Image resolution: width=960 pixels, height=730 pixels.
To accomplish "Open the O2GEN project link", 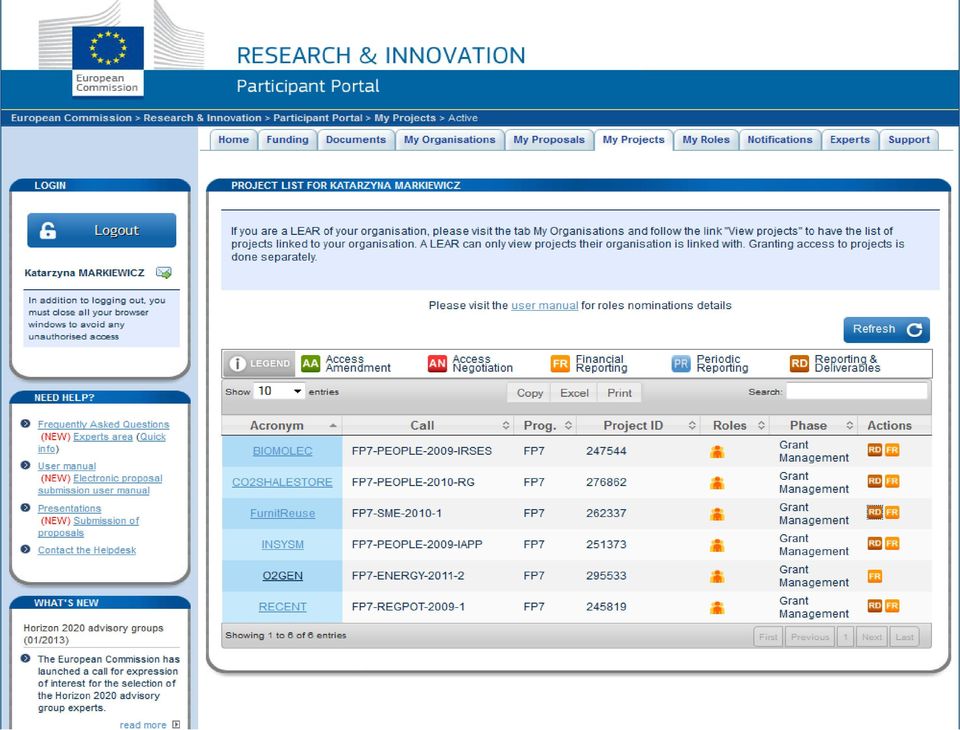I will pos(282,576).
